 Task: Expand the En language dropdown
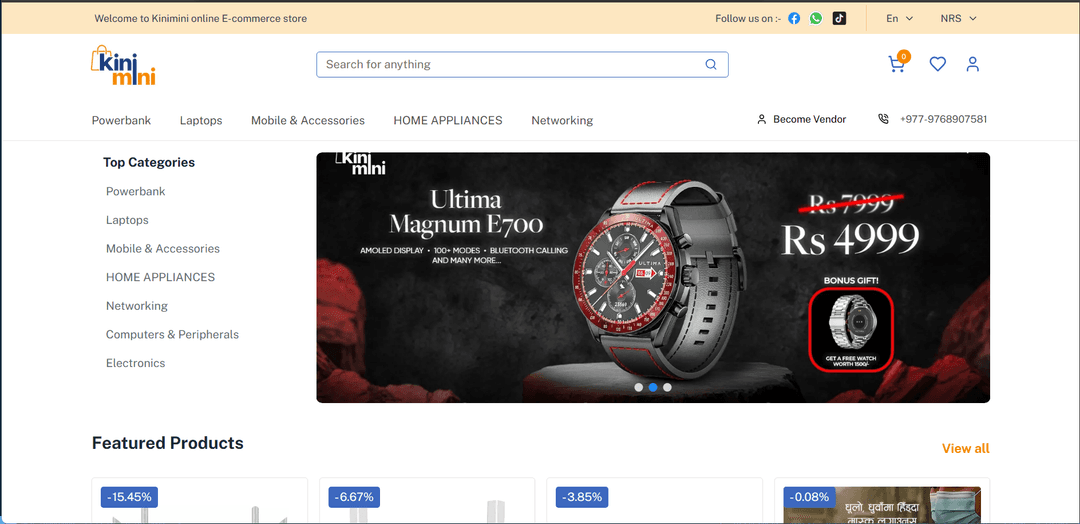pos(899,18)
